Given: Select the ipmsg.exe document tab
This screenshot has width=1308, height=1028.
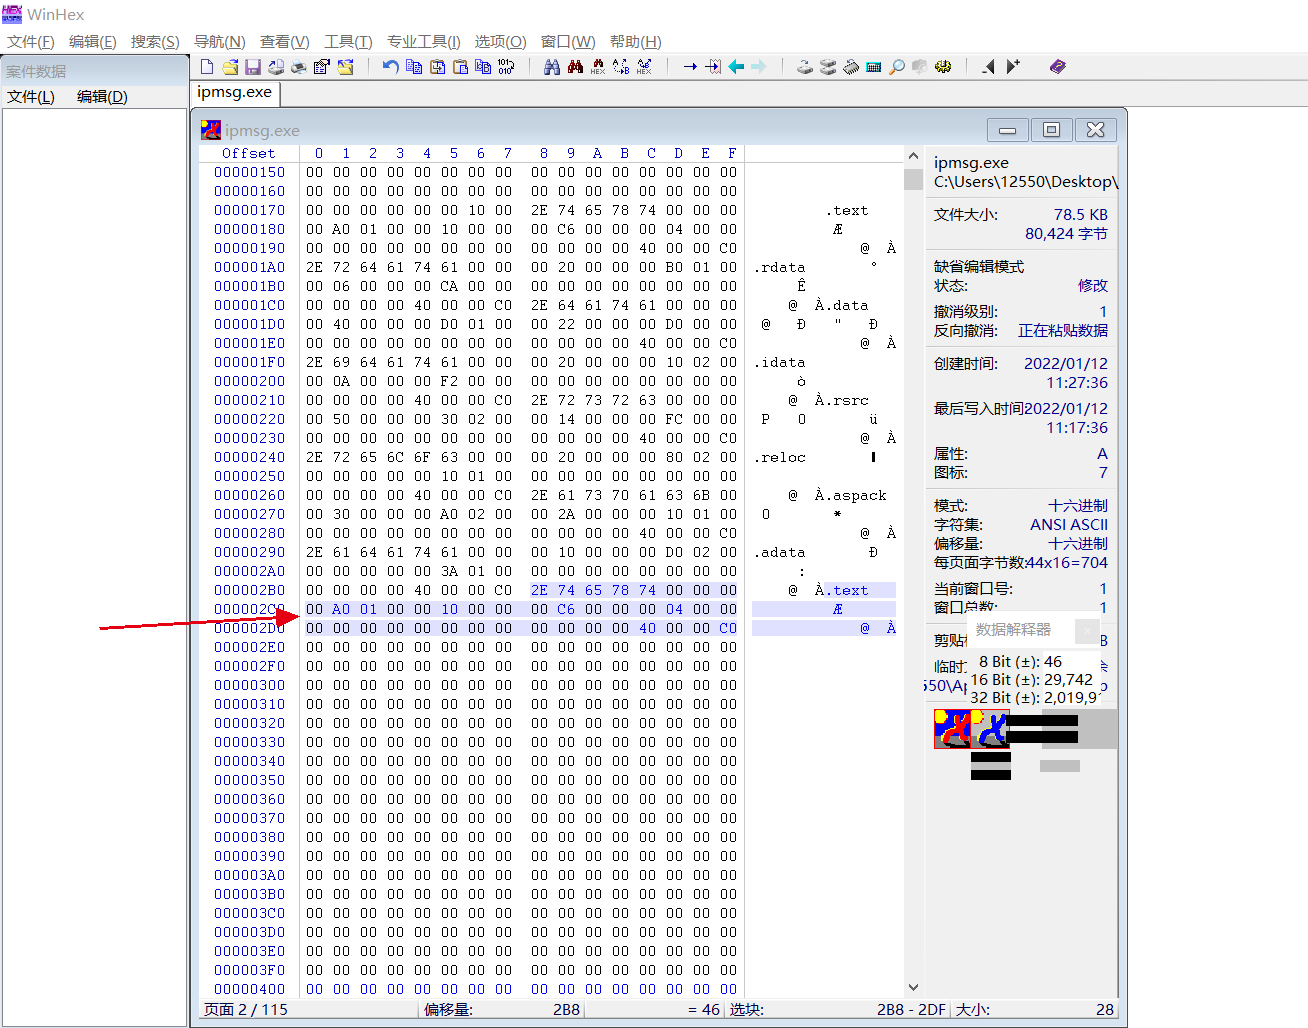Looking at the screenshot, I should 235,92.
